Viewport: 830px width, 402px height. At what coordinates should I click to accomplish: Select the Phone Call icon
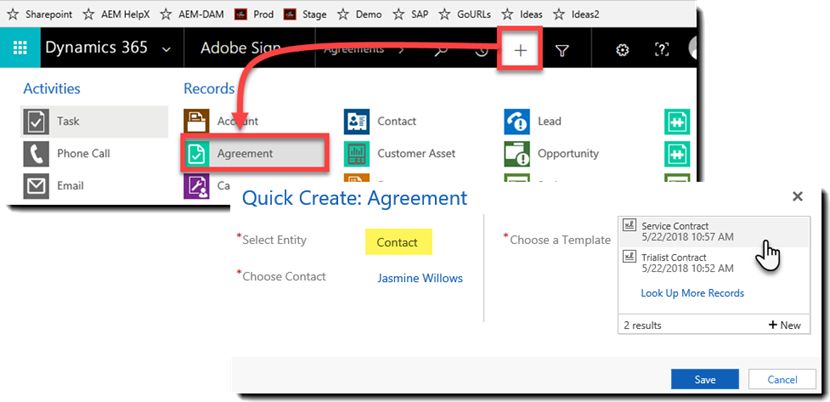(x=36, y=154)
